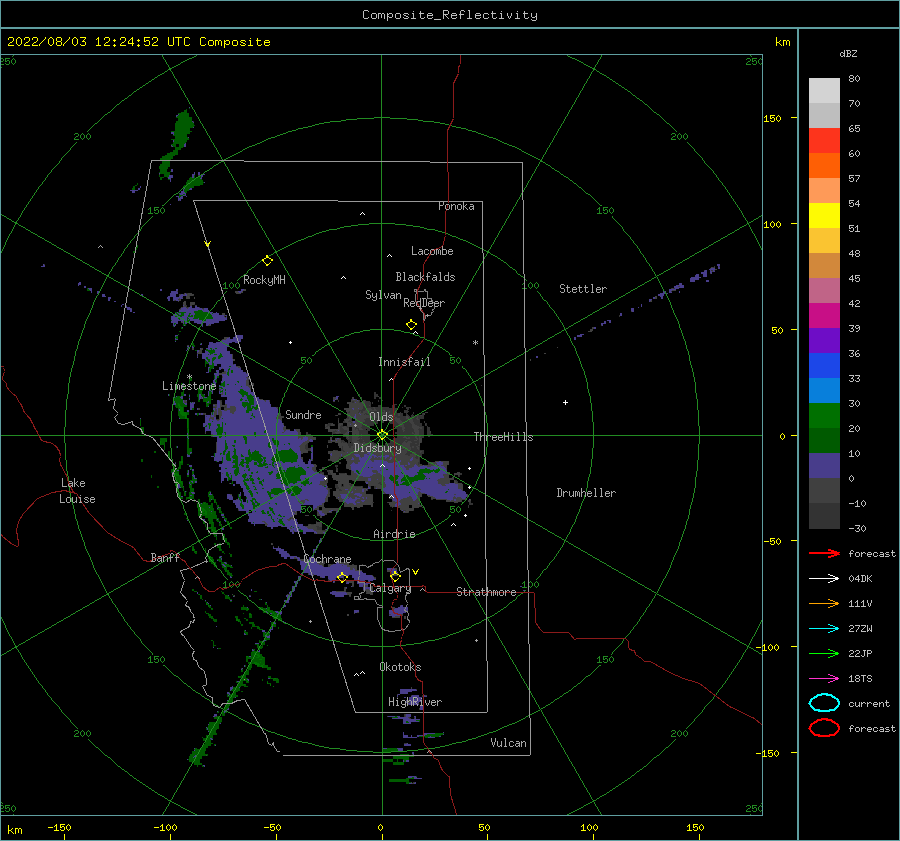The width and height of the screenshot is (900, 841).
Task: Click the yellow diamond marker below Cochrane
Action: (x=342, y=578)
